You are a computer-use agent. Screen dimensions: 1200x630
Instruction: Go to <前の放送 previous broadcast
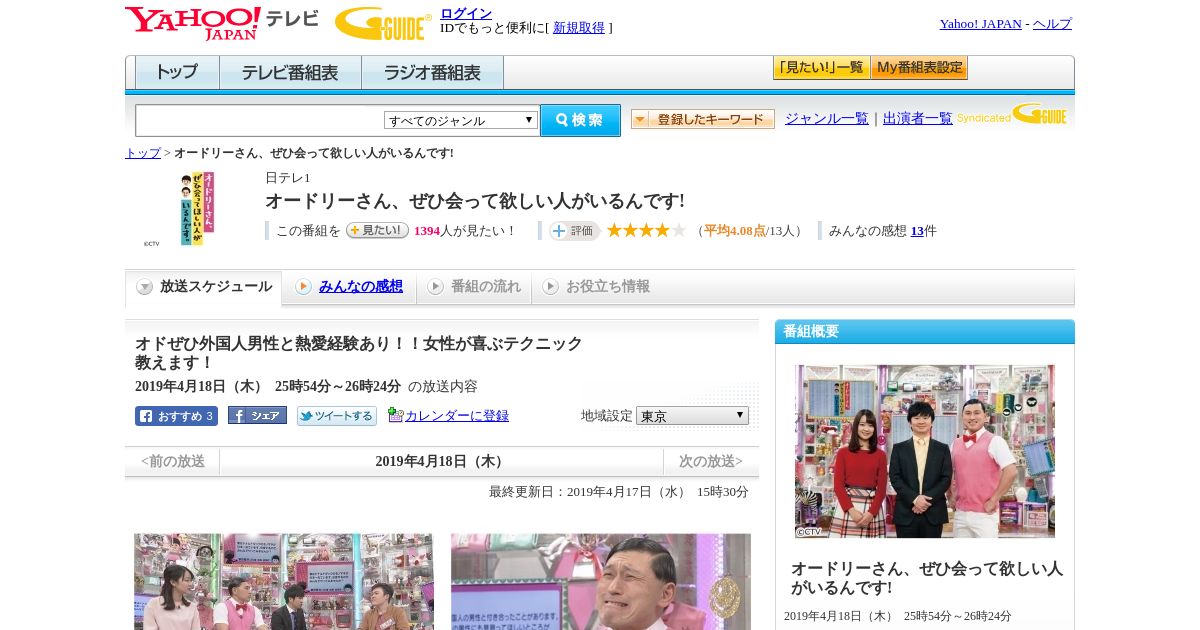pos(173,462)
